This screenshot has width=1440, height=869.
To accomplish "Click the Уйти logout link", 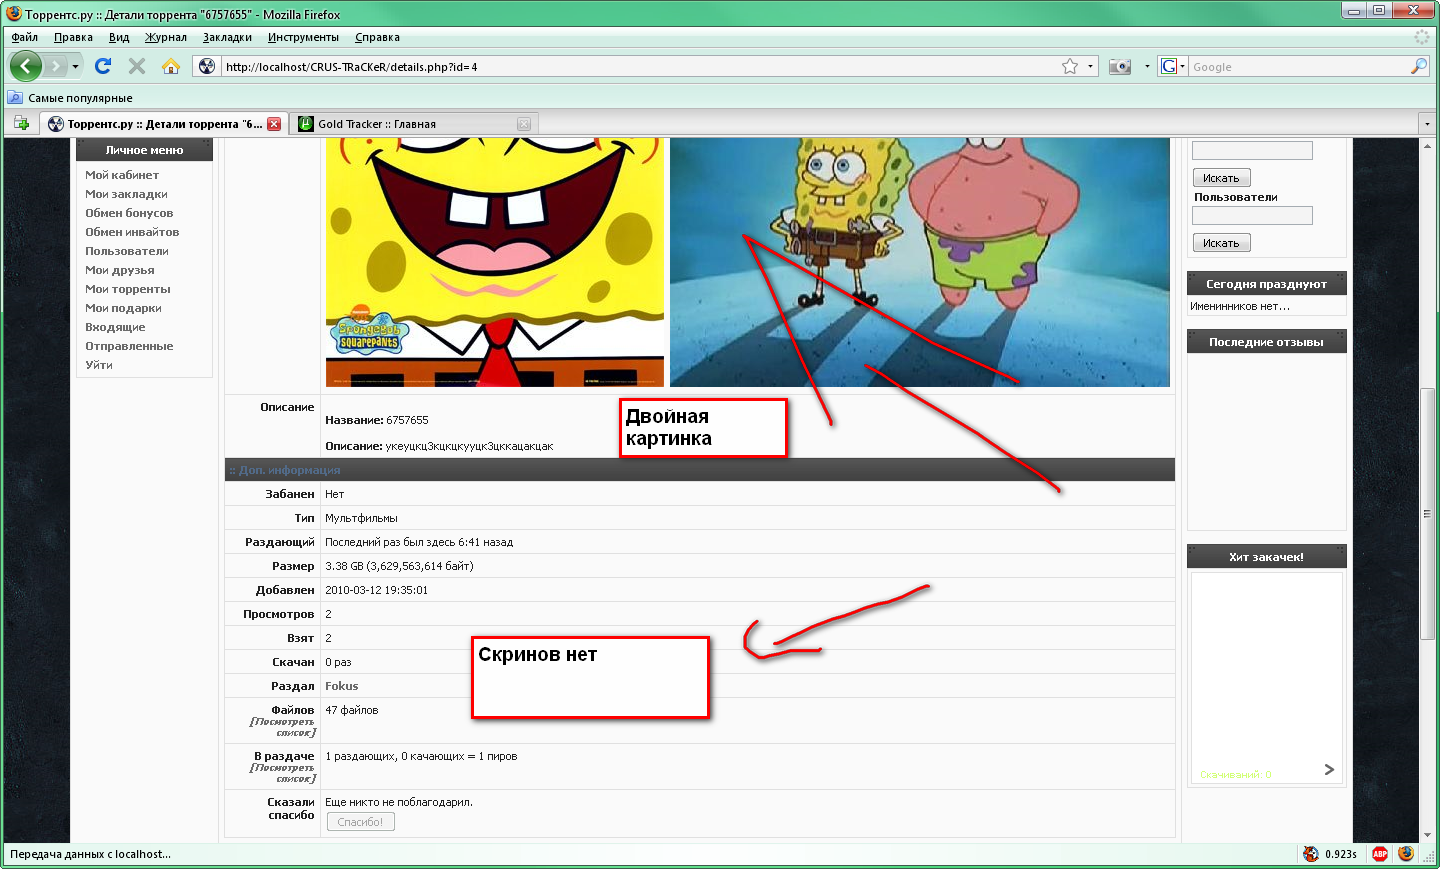I will (99, 365).
